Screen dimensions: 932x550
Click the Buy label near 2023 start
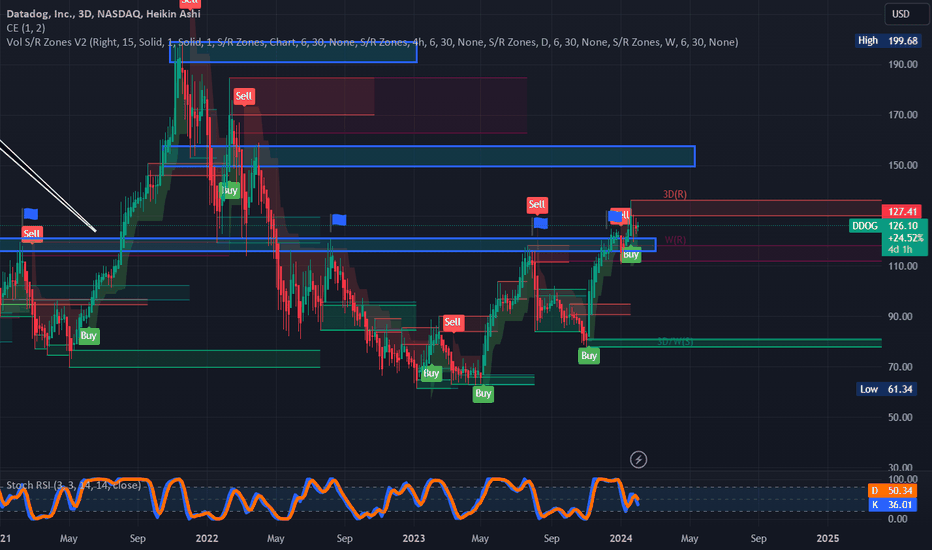point(431,373)
